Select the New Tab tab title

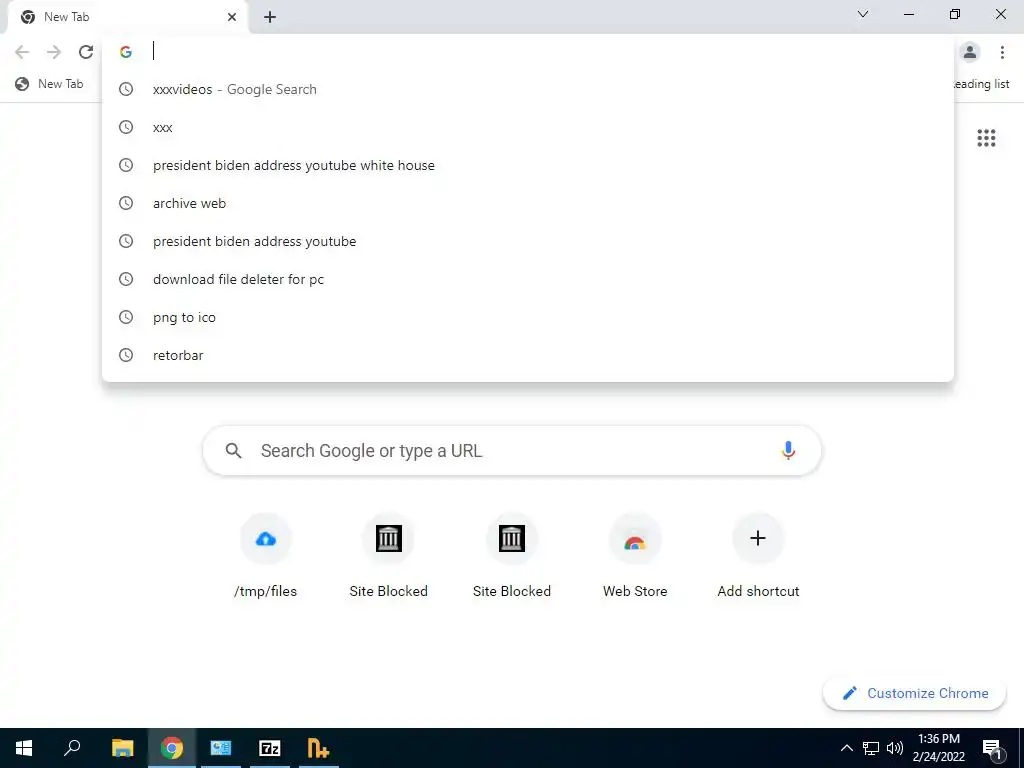tap(67, 17)
